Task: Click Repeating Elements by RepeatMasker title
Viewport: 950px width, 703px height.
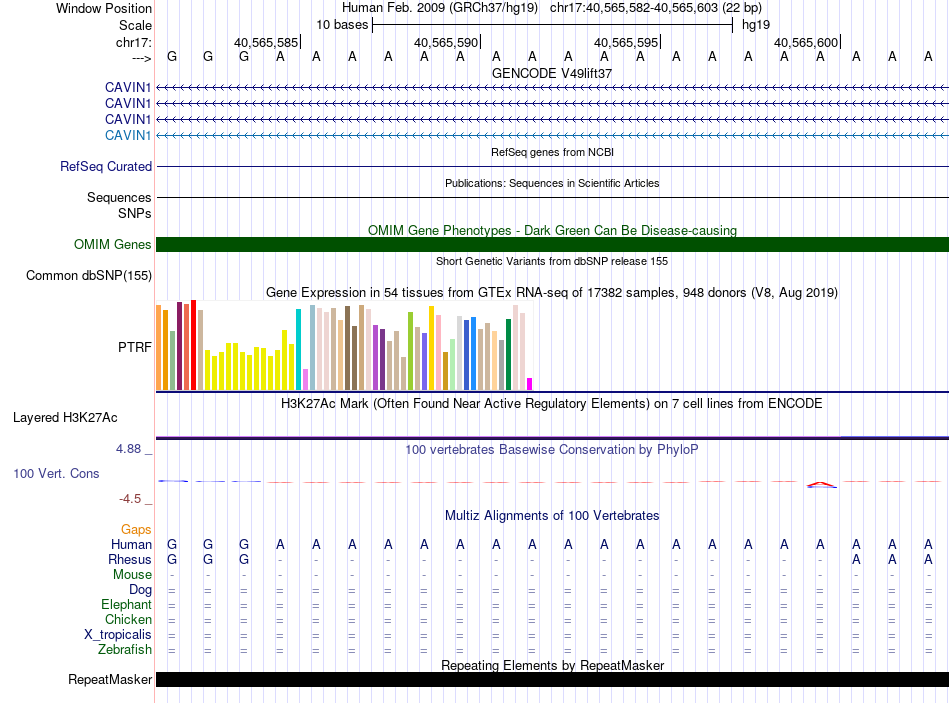Action: [x=552, y=665]
